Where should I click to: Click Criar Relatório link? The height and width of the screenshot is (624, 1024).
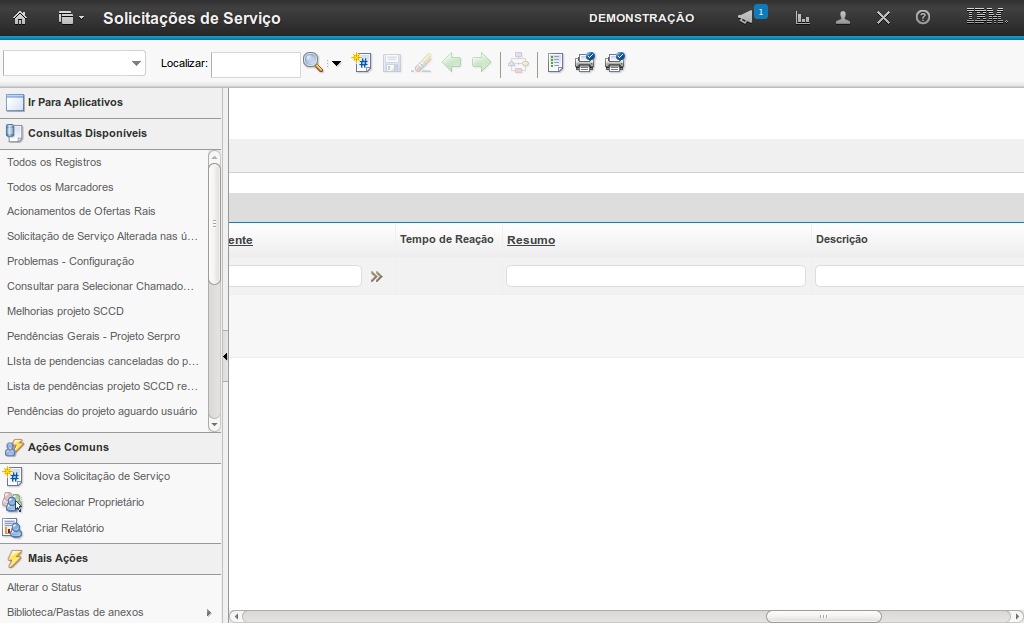(x=68, y=528)
